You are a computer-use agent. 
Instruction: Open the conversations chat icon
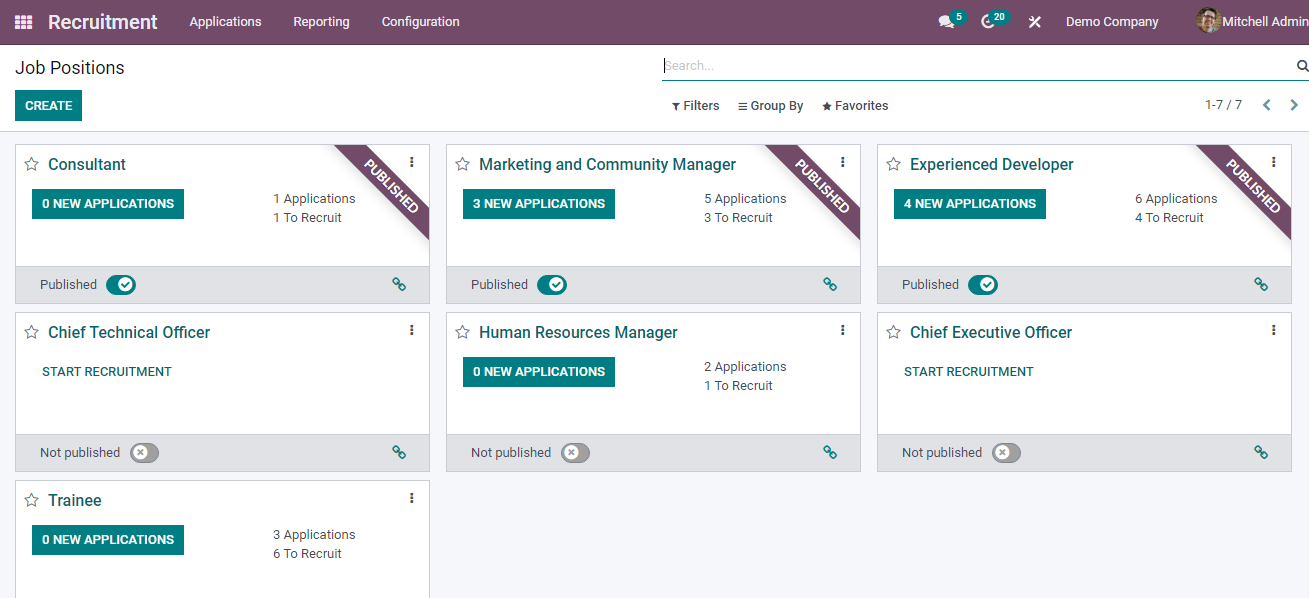tap(946, 22)
